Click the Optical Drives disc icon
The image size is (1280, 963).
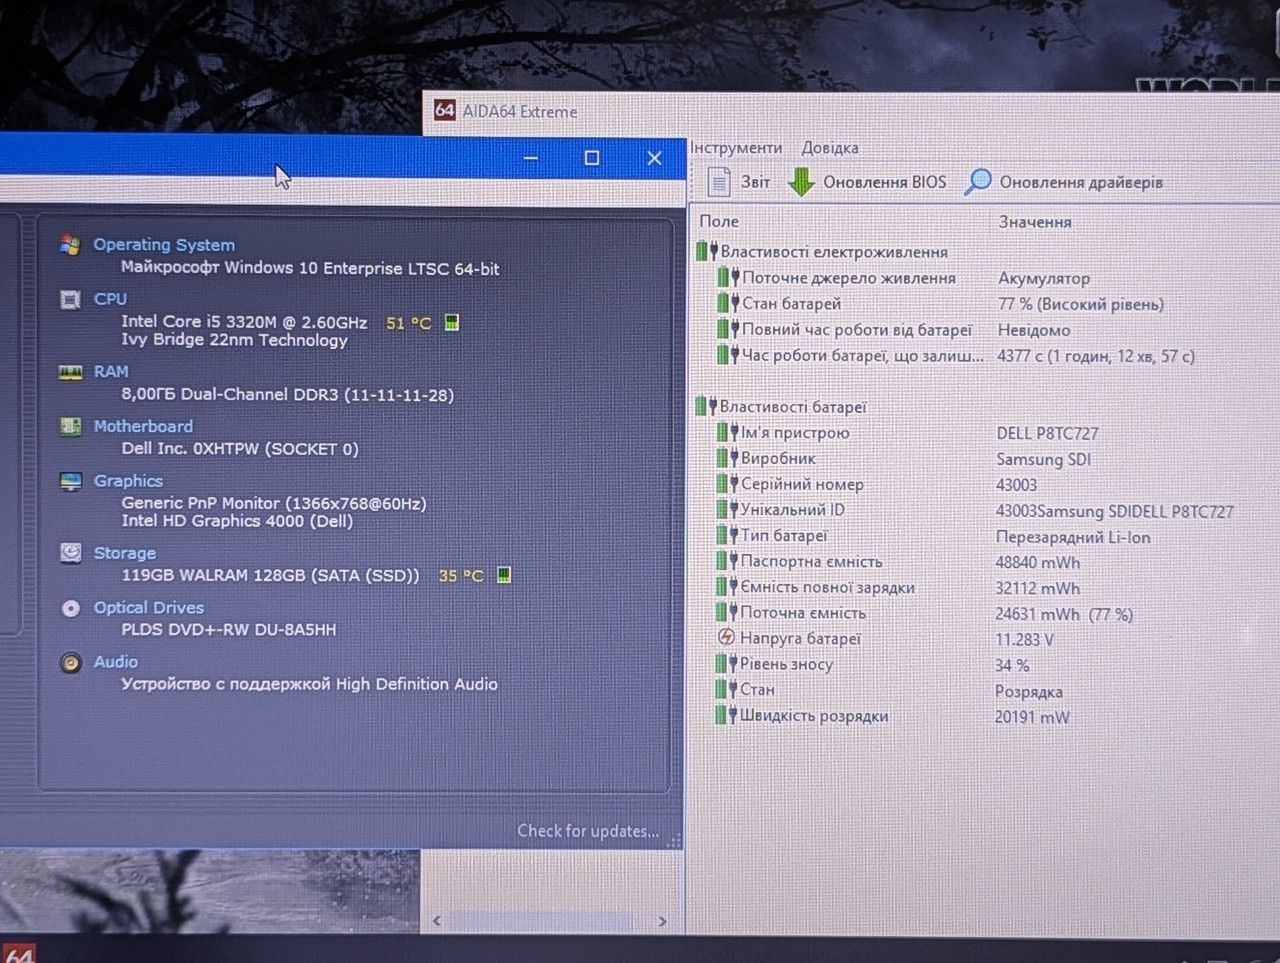70,608
